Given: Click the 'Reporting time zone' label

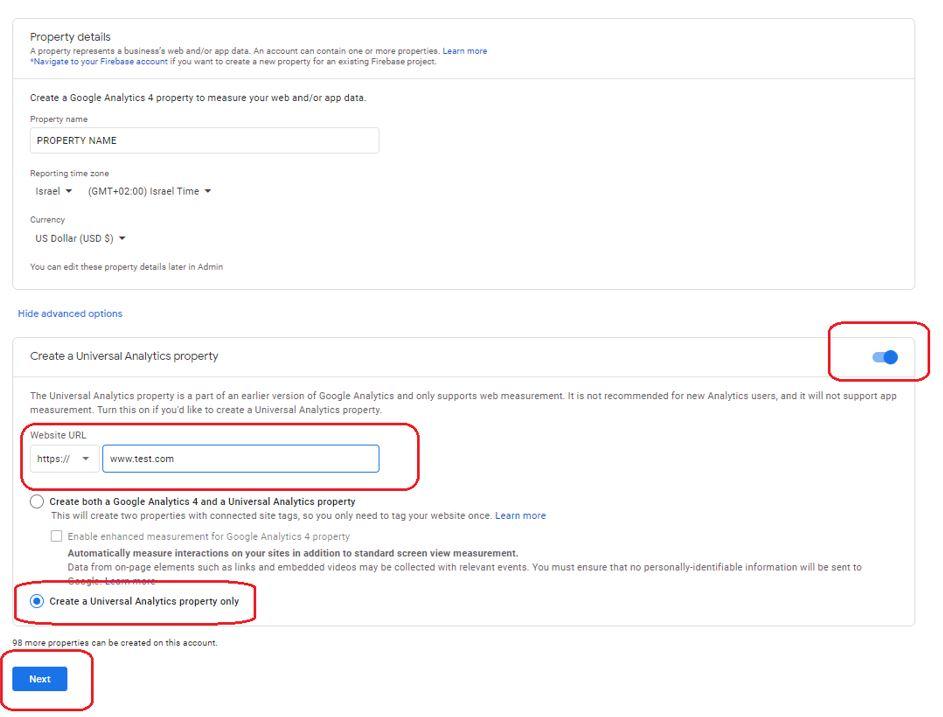Looking at the screenshot, I should (69, 173).
